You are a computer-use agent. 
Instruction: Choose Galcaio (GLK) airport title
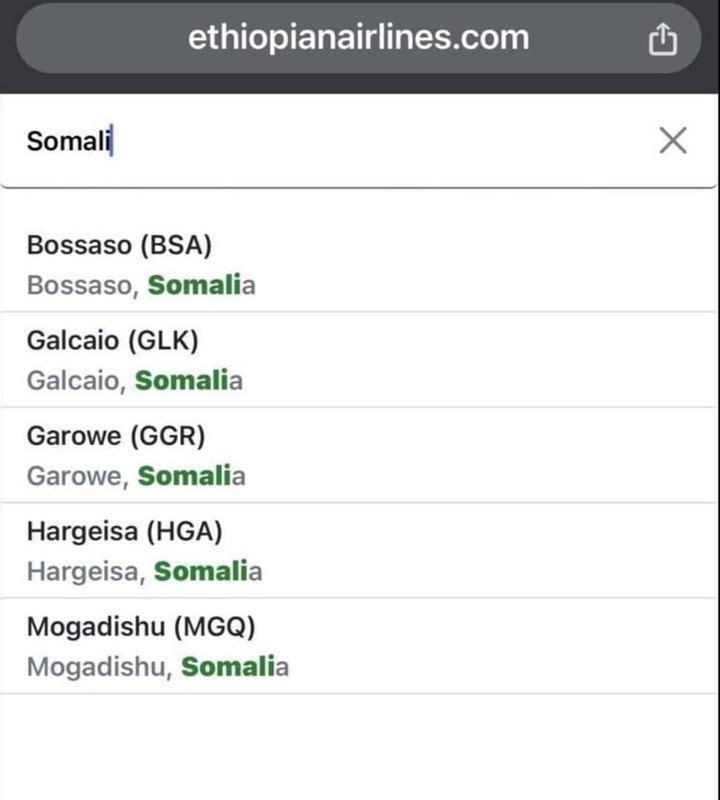coord(112,341)
